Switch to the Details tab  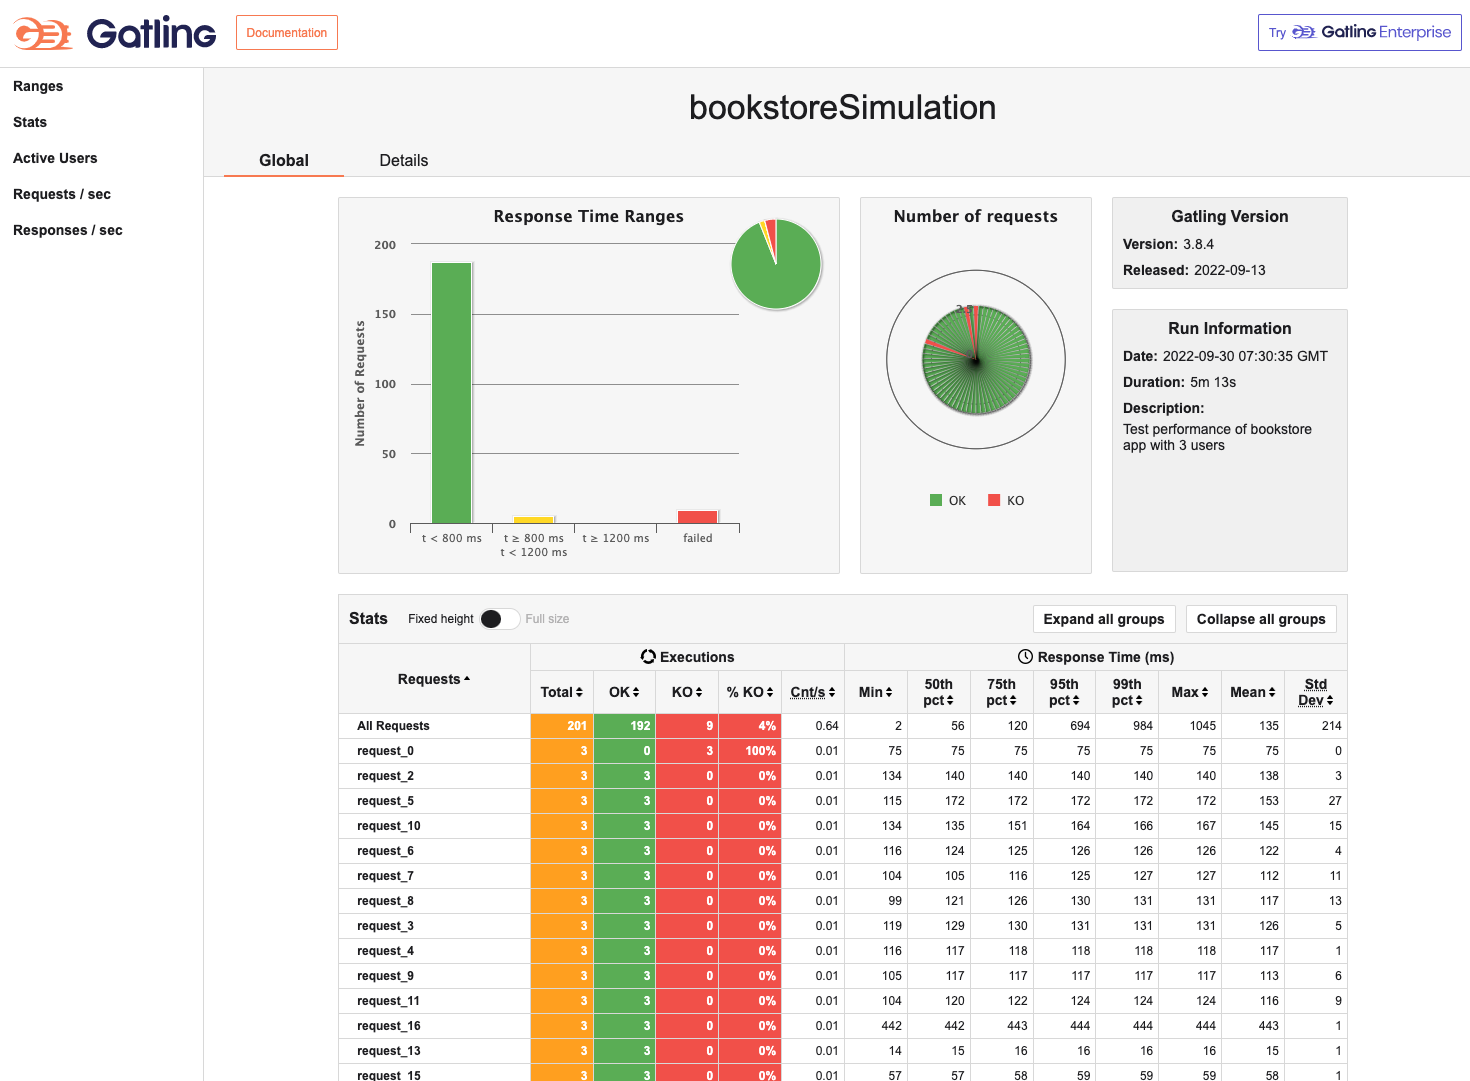click(404, 160)
